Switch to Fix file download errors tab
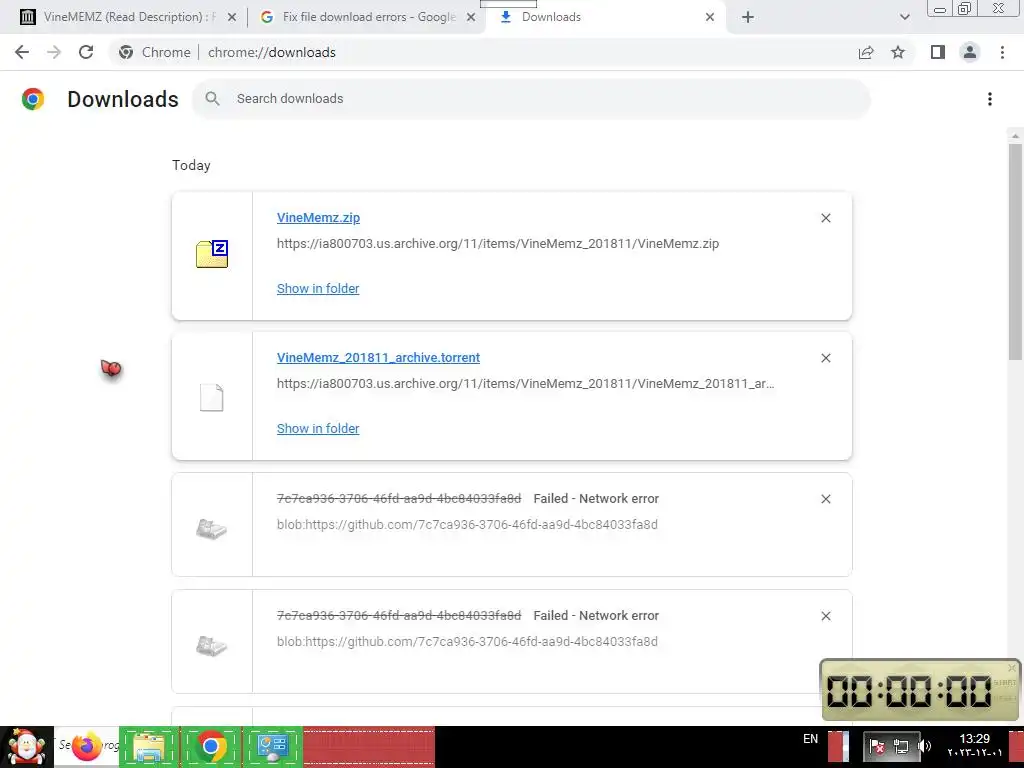This screenshot has width=1024, height=768. (x=369, y=18)
